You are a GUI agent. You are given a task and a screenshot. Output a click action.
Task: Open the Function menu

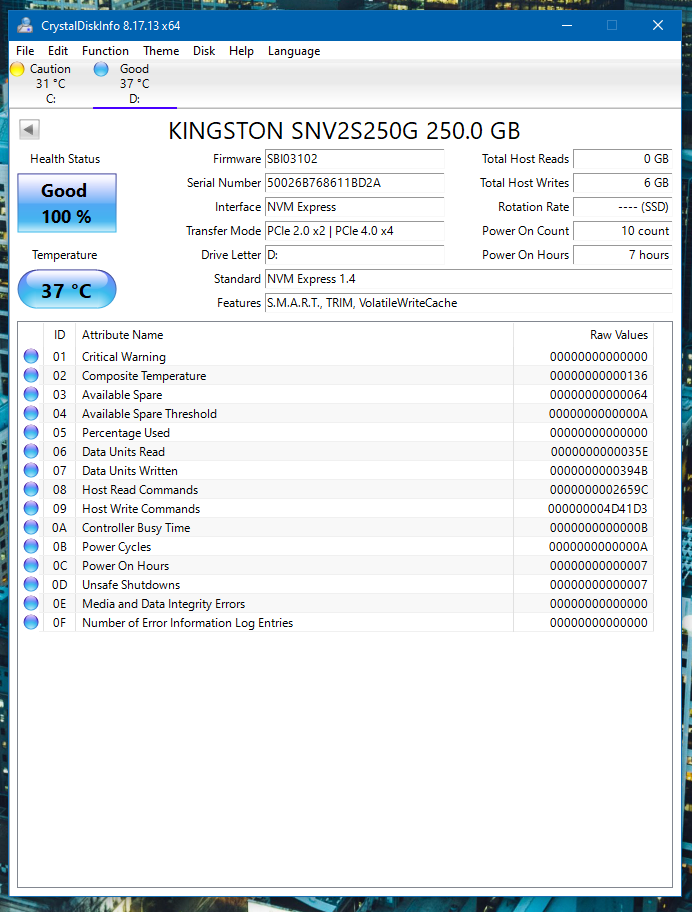point(105,51)
